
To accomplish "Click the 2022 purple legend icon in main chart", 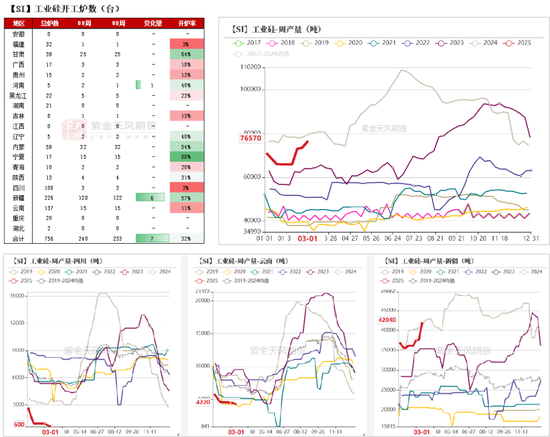I will pyautogui.click(x=407, y=43).
